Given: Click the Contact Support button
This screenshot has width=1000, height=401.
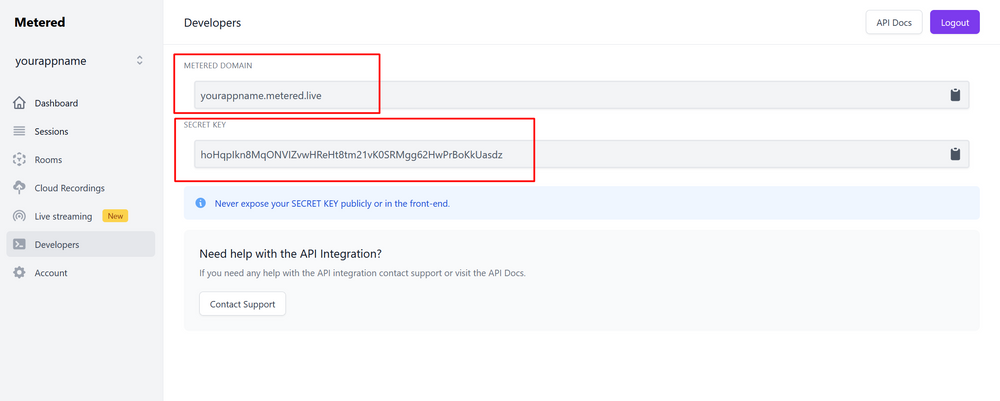Looking at the screenshot, I should 242,304.
